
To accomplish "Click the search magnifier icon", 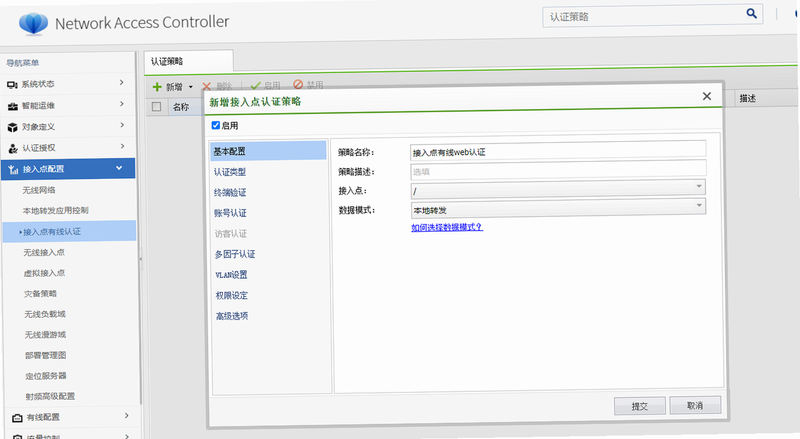I will (751, 13).
